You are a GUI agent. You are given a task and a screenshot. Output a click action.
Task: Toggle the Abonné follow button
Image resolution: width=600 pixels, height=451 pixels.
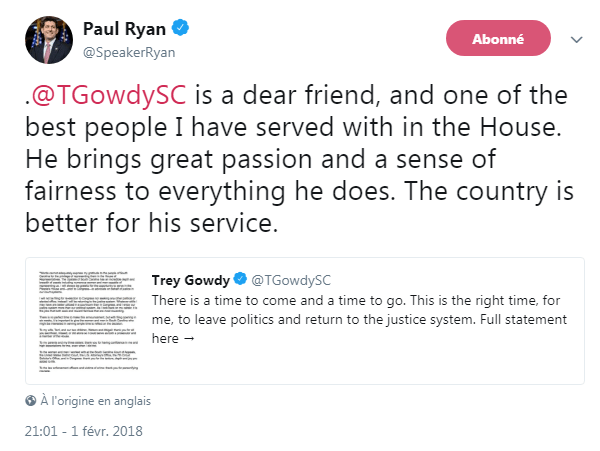[497, 39]
